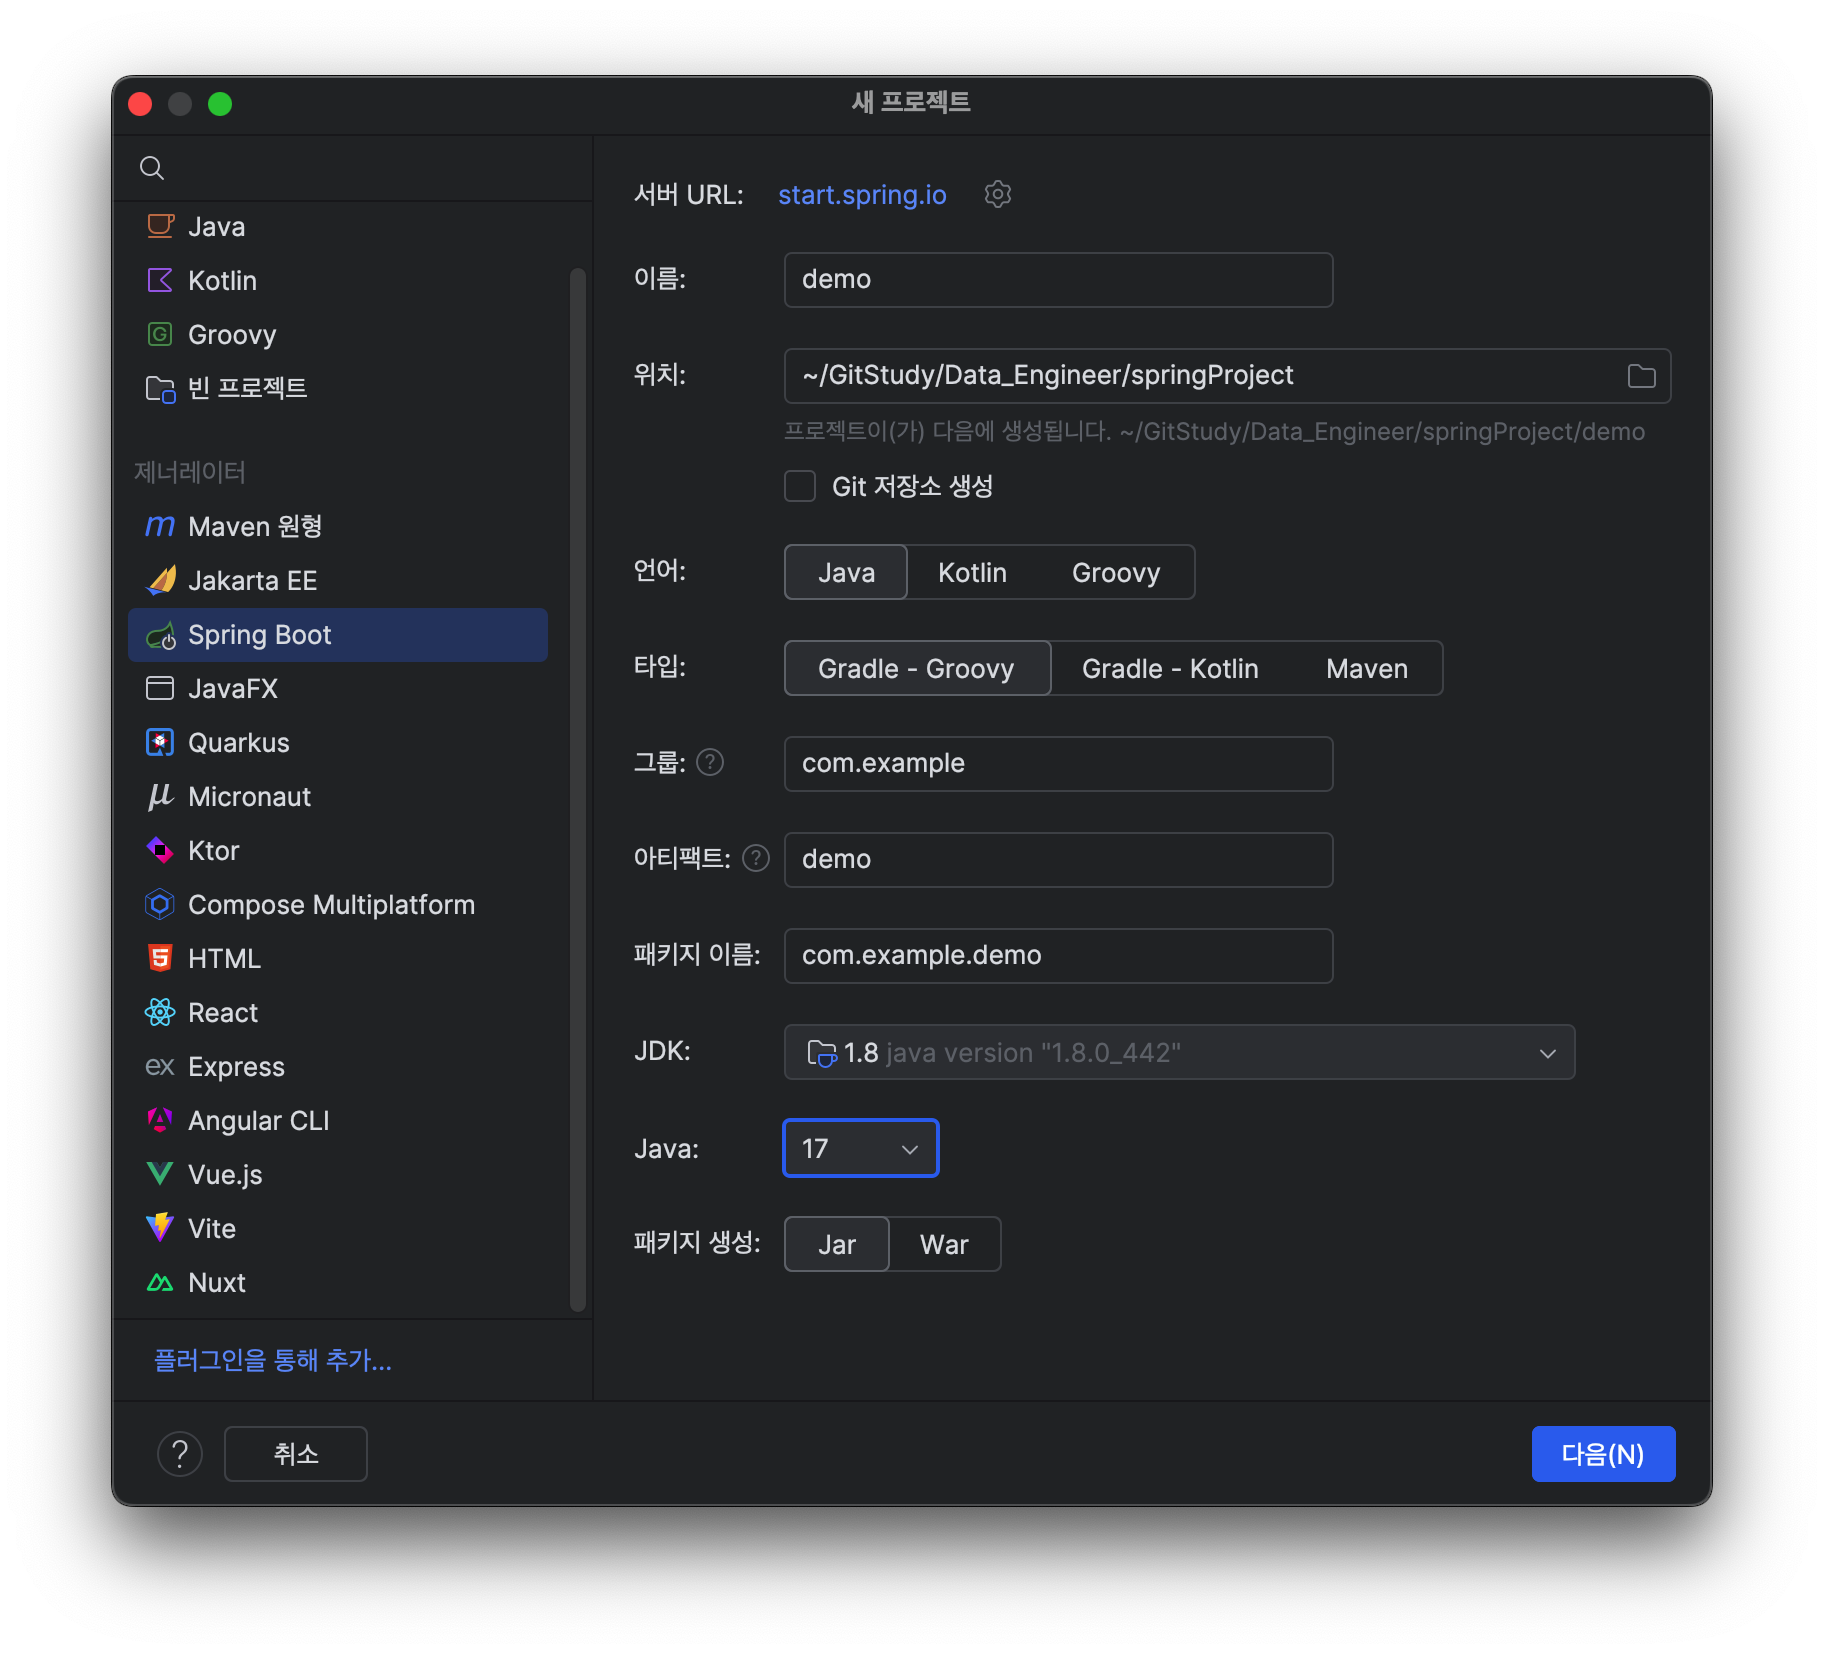Screen dimensions: 1824x1654
Task: Click the Cancel (취소) button
Action: coord(296,1454)
